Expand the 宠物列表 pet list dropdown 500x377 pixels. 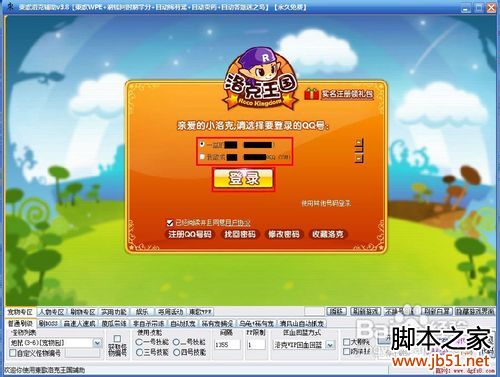pos(97,342)
